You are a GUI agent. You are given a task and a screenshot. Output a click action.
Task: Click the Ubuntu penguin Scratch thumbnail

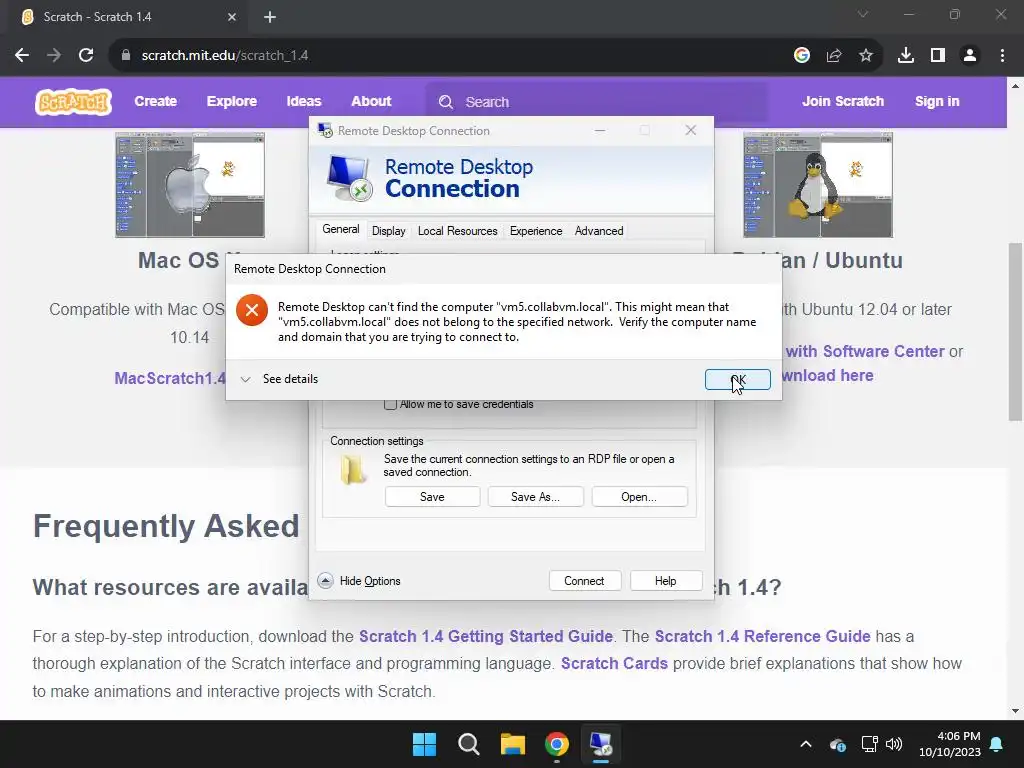[x=818, y=185]
